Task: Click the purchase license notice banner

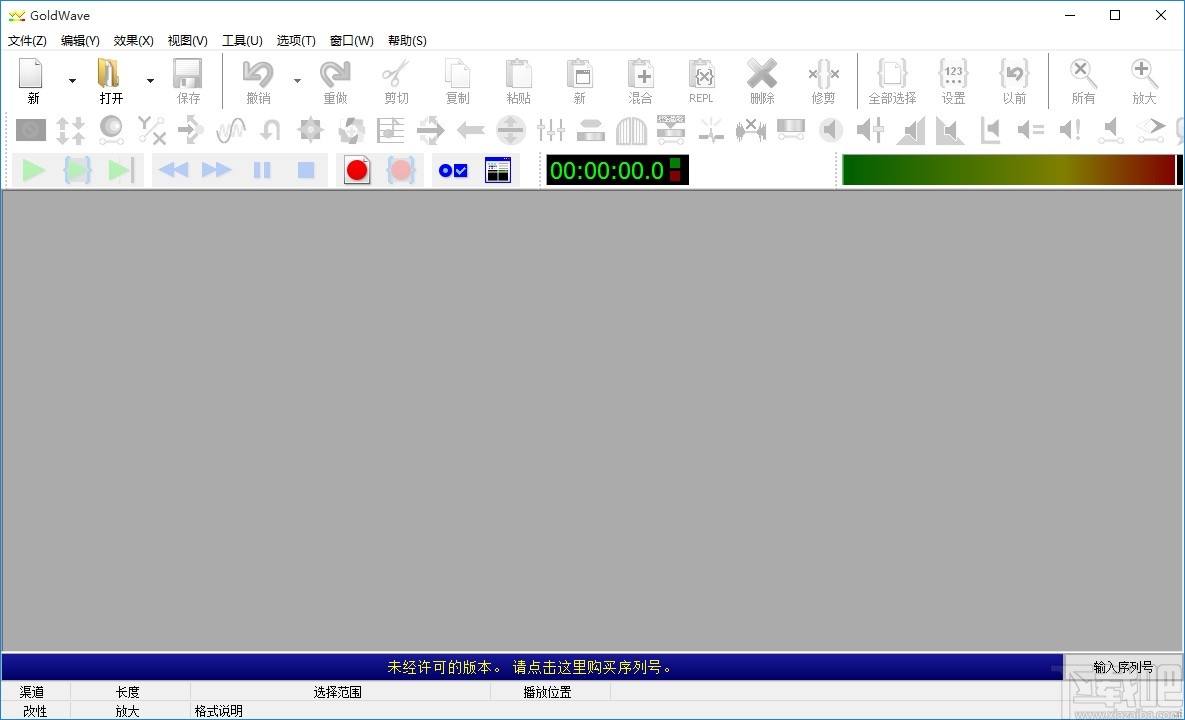Action: 531,667
